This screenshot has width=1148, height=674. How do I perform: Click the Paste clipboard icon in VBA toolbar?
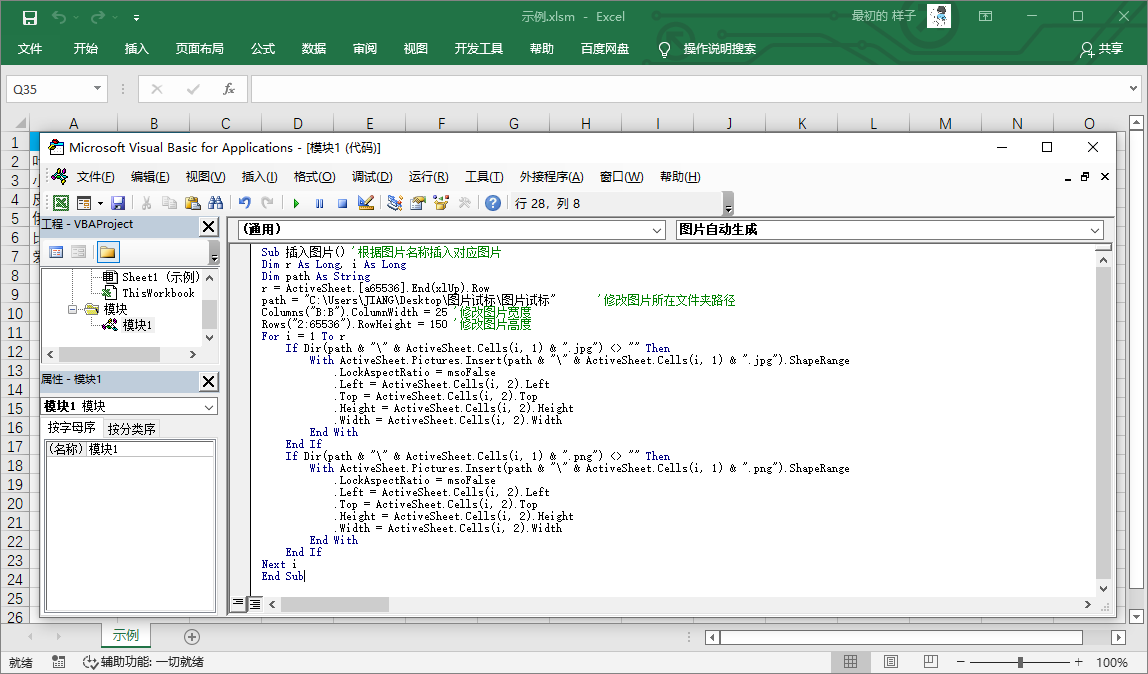(193, 203)
